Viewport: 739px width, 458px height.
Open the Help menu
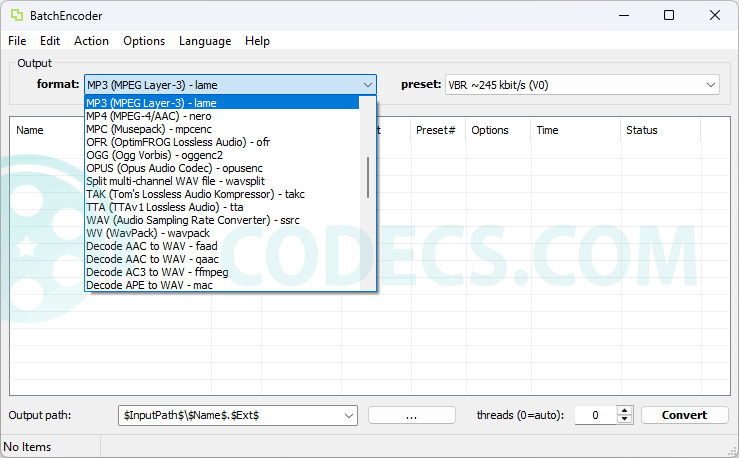coord(257,41)
